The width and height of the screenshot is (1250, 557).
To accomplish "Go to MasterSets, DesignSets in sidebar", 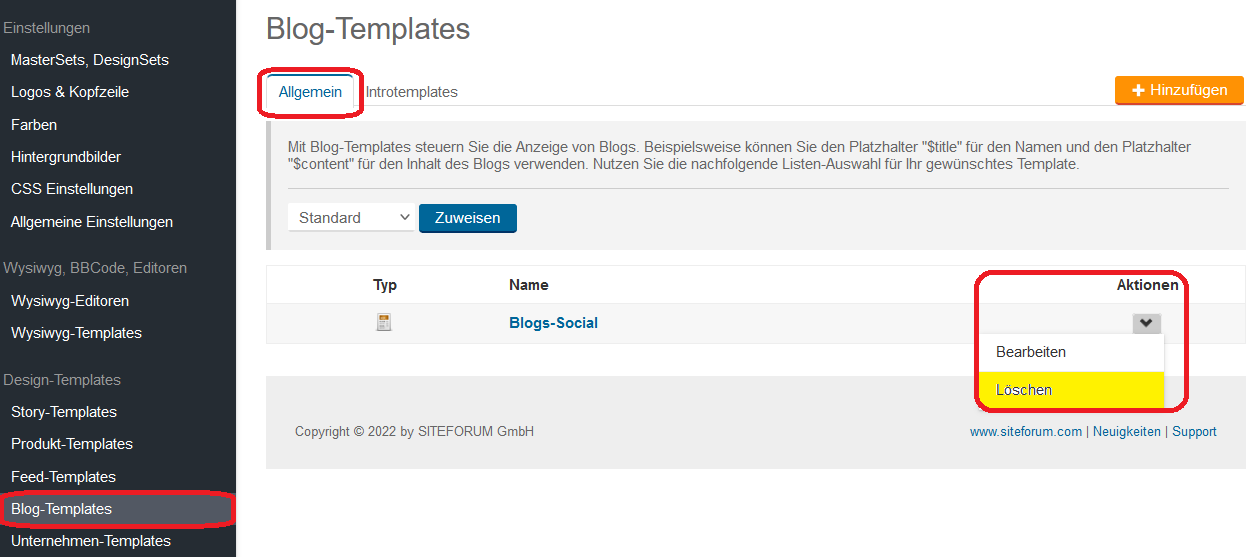I will pyautogui.click(x=90, y=60).
